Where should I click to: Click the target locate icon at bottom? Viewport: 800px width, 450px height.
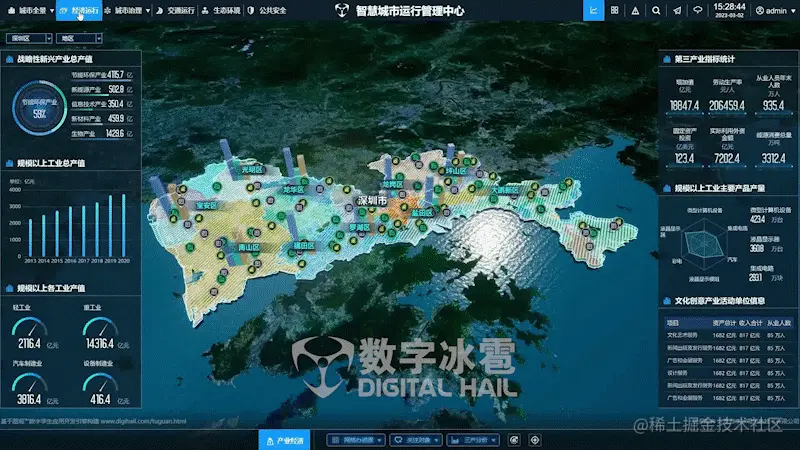point(535,440)
